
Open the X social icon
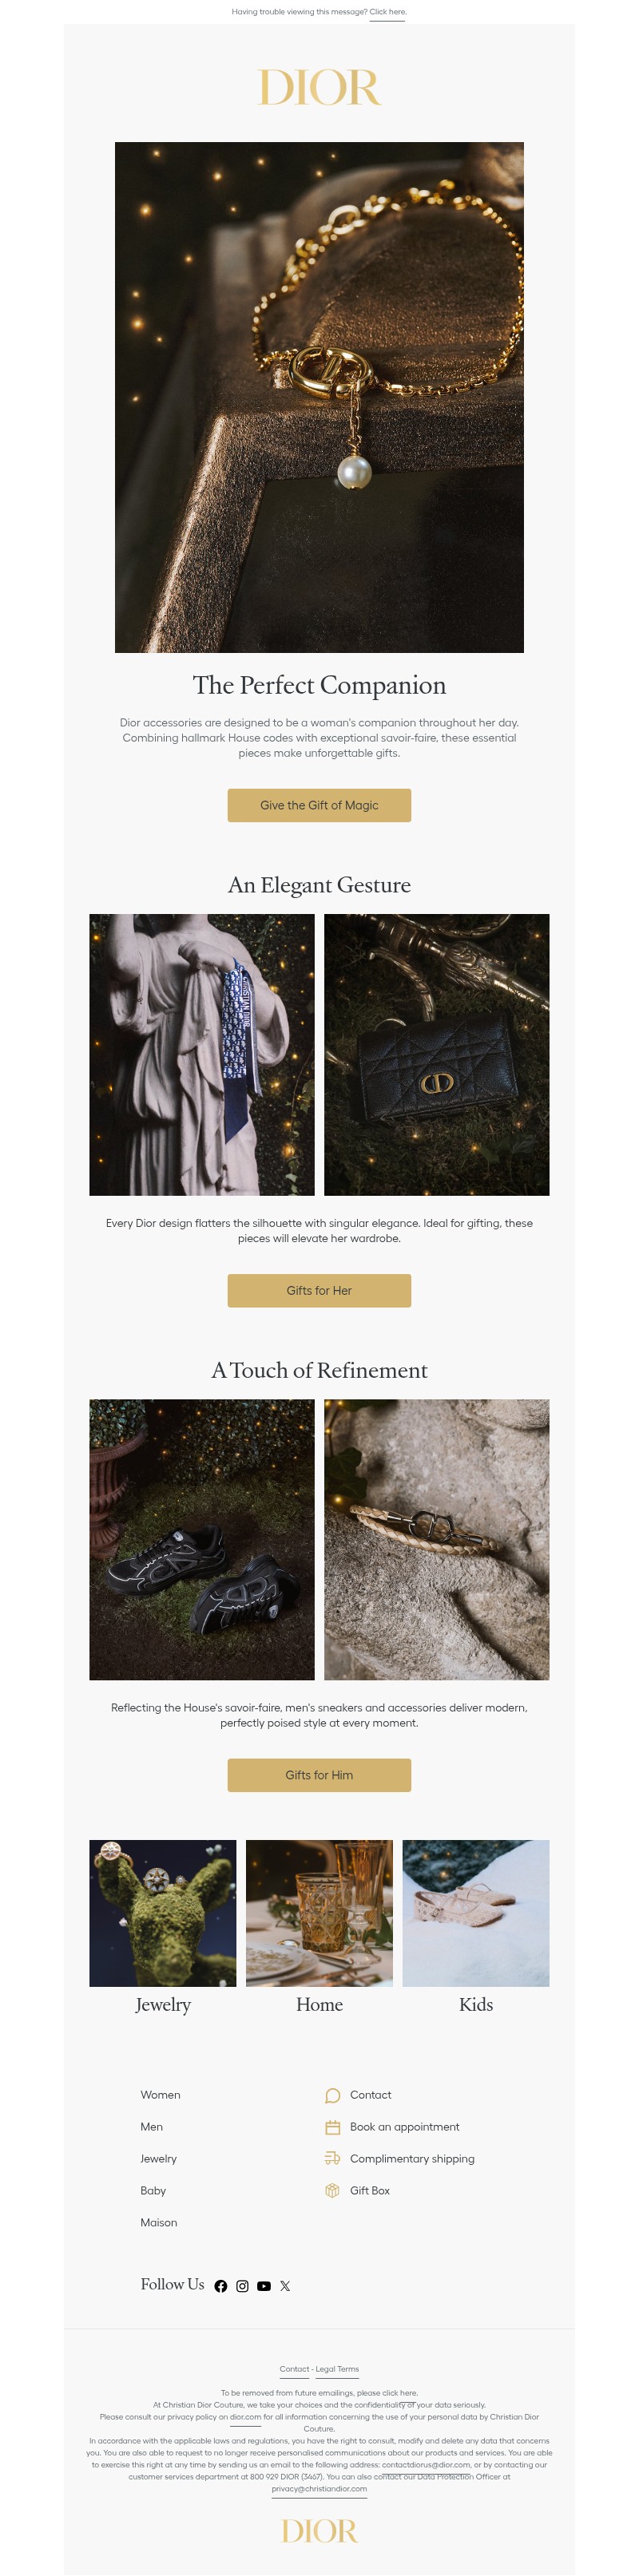tap(285, 2286)
